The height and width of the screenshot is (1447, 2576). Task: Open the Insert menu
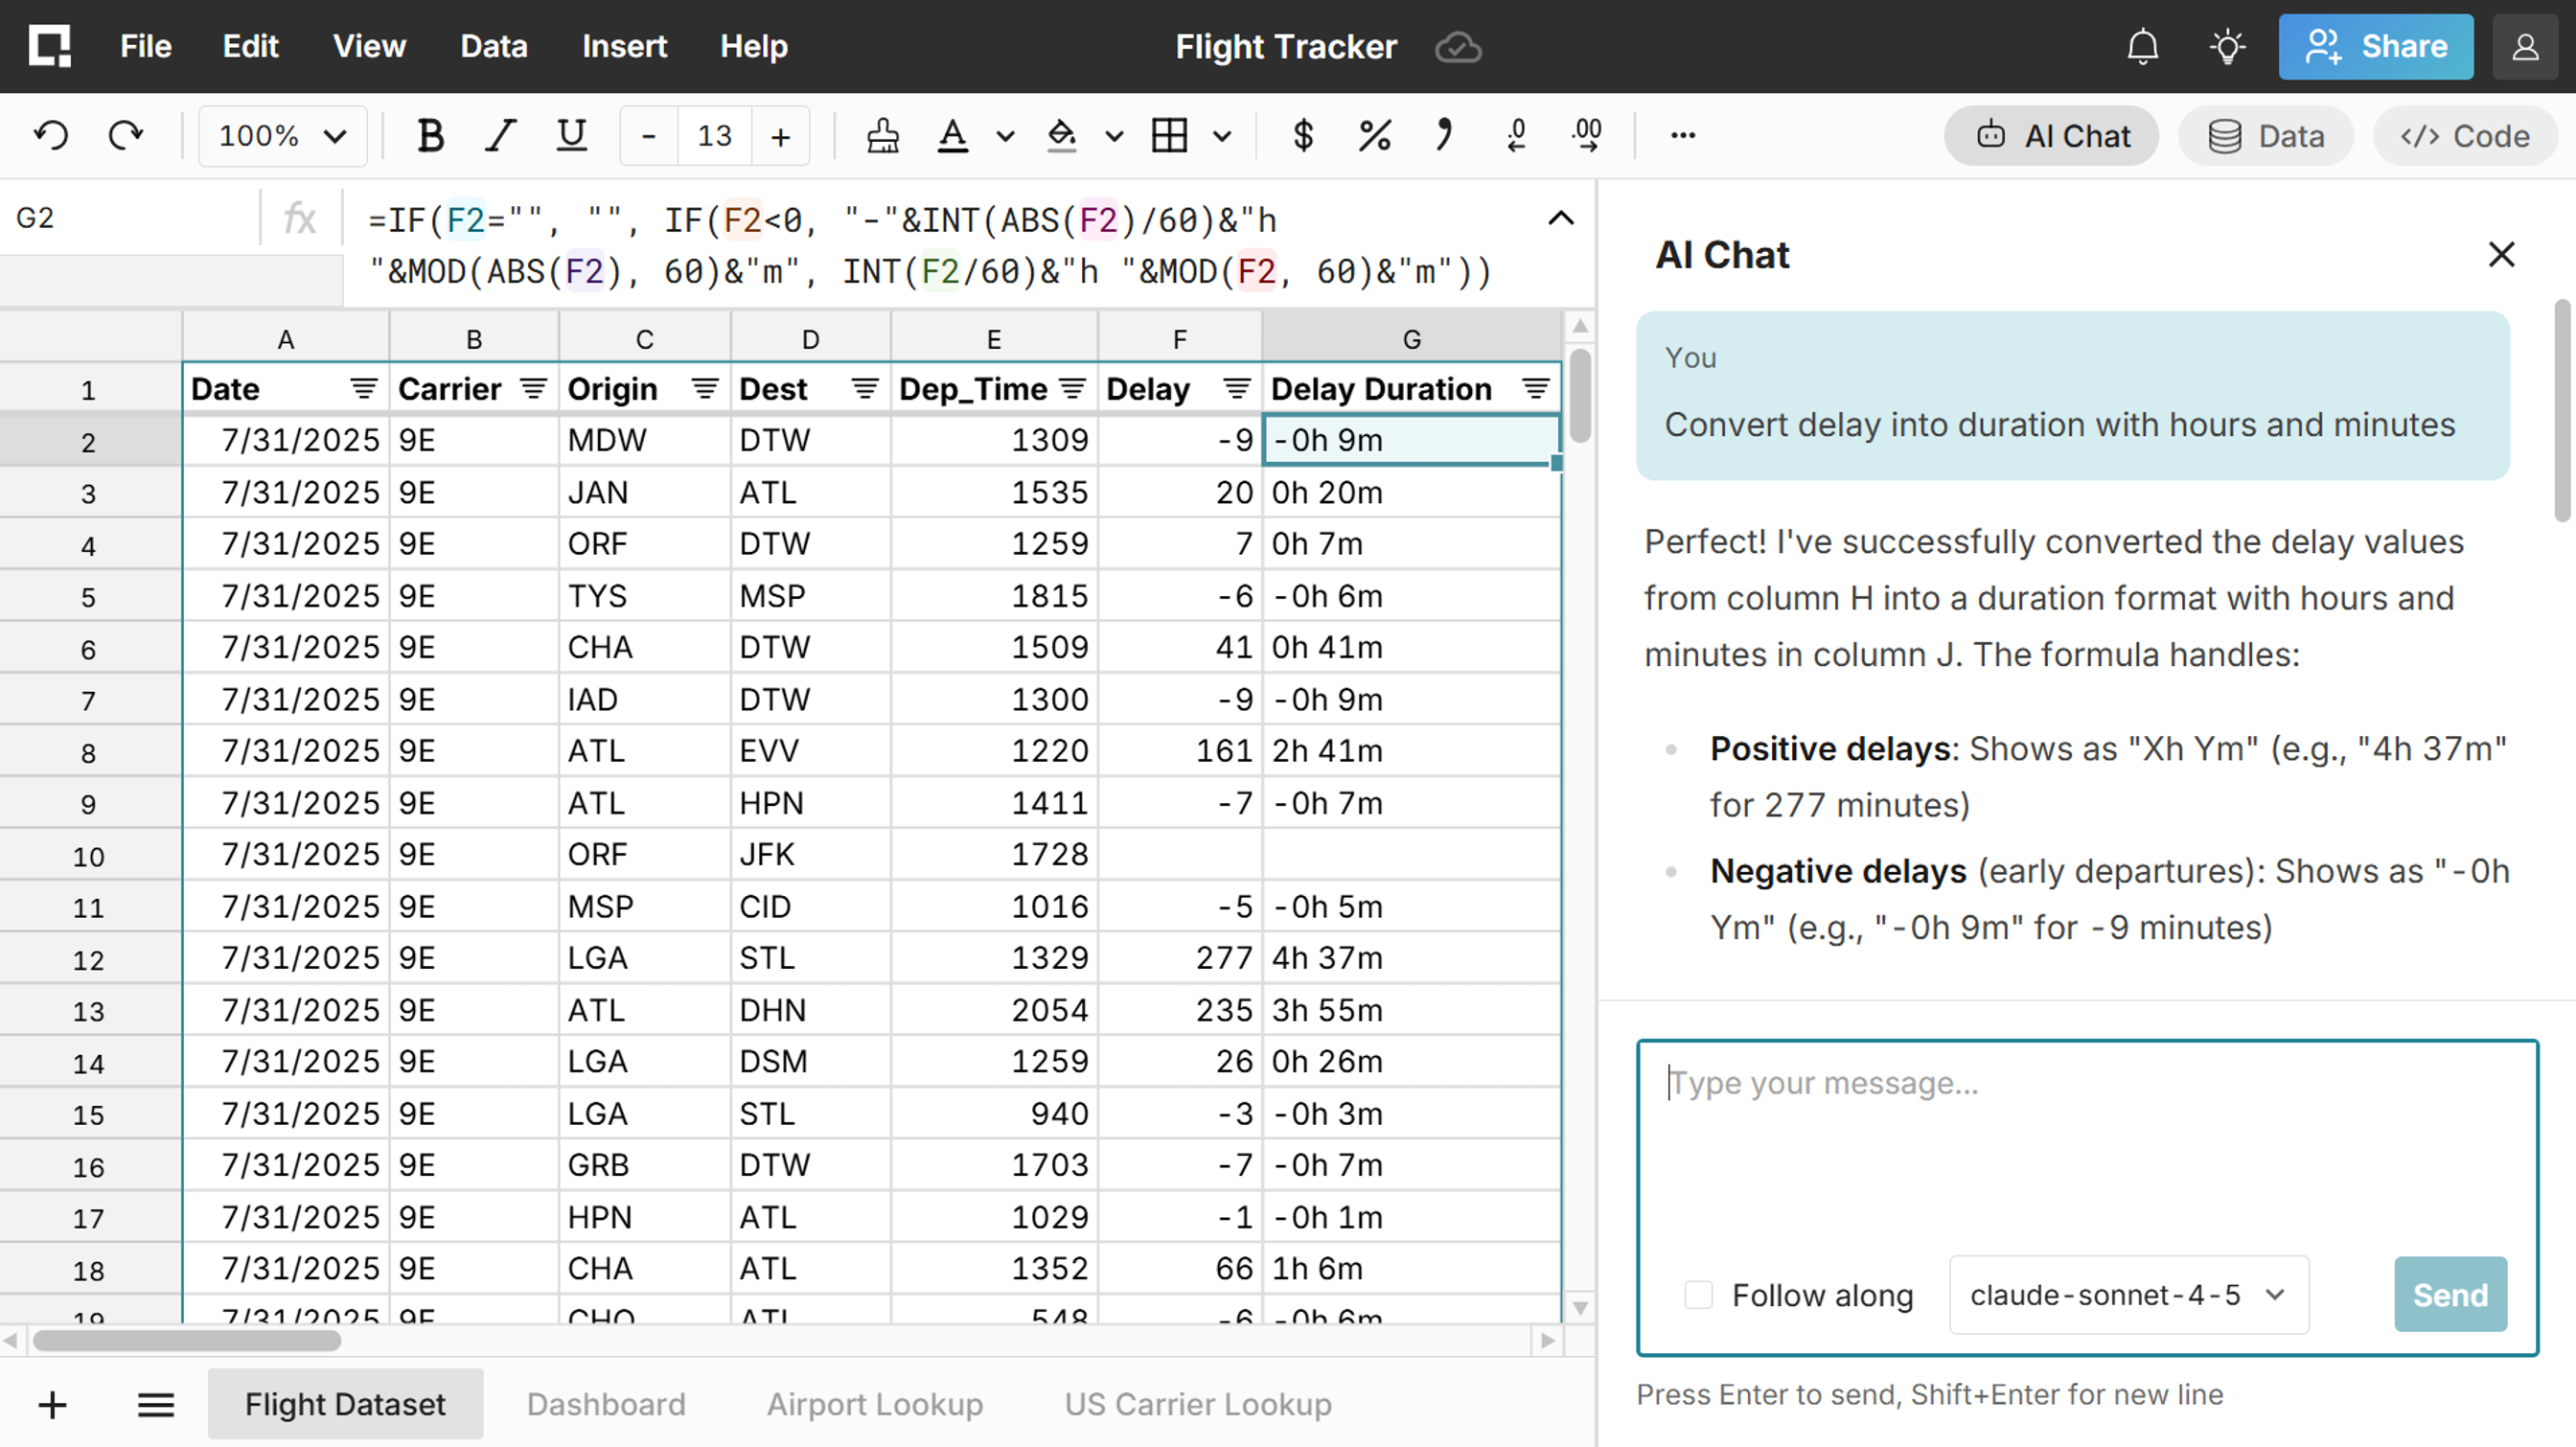[624, 47]
